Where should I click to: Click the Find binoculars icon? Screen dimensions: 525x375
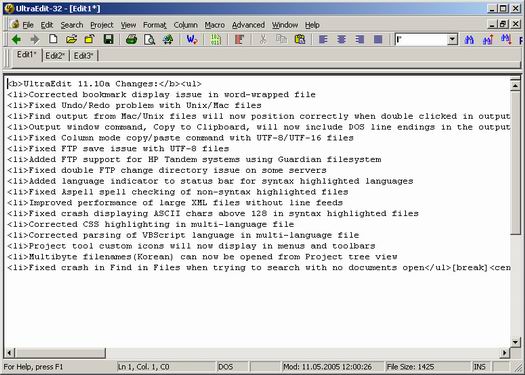click(469, 40)
